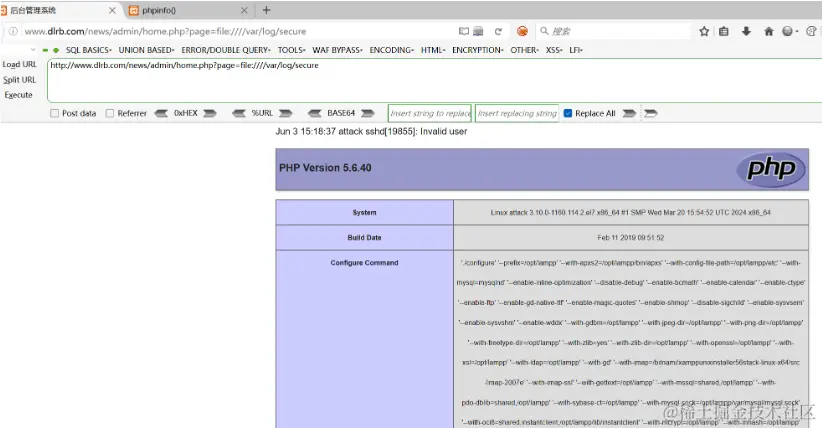Click the last arrow in HackBar row
Viewport: 822px width, 428px height.
651,113
